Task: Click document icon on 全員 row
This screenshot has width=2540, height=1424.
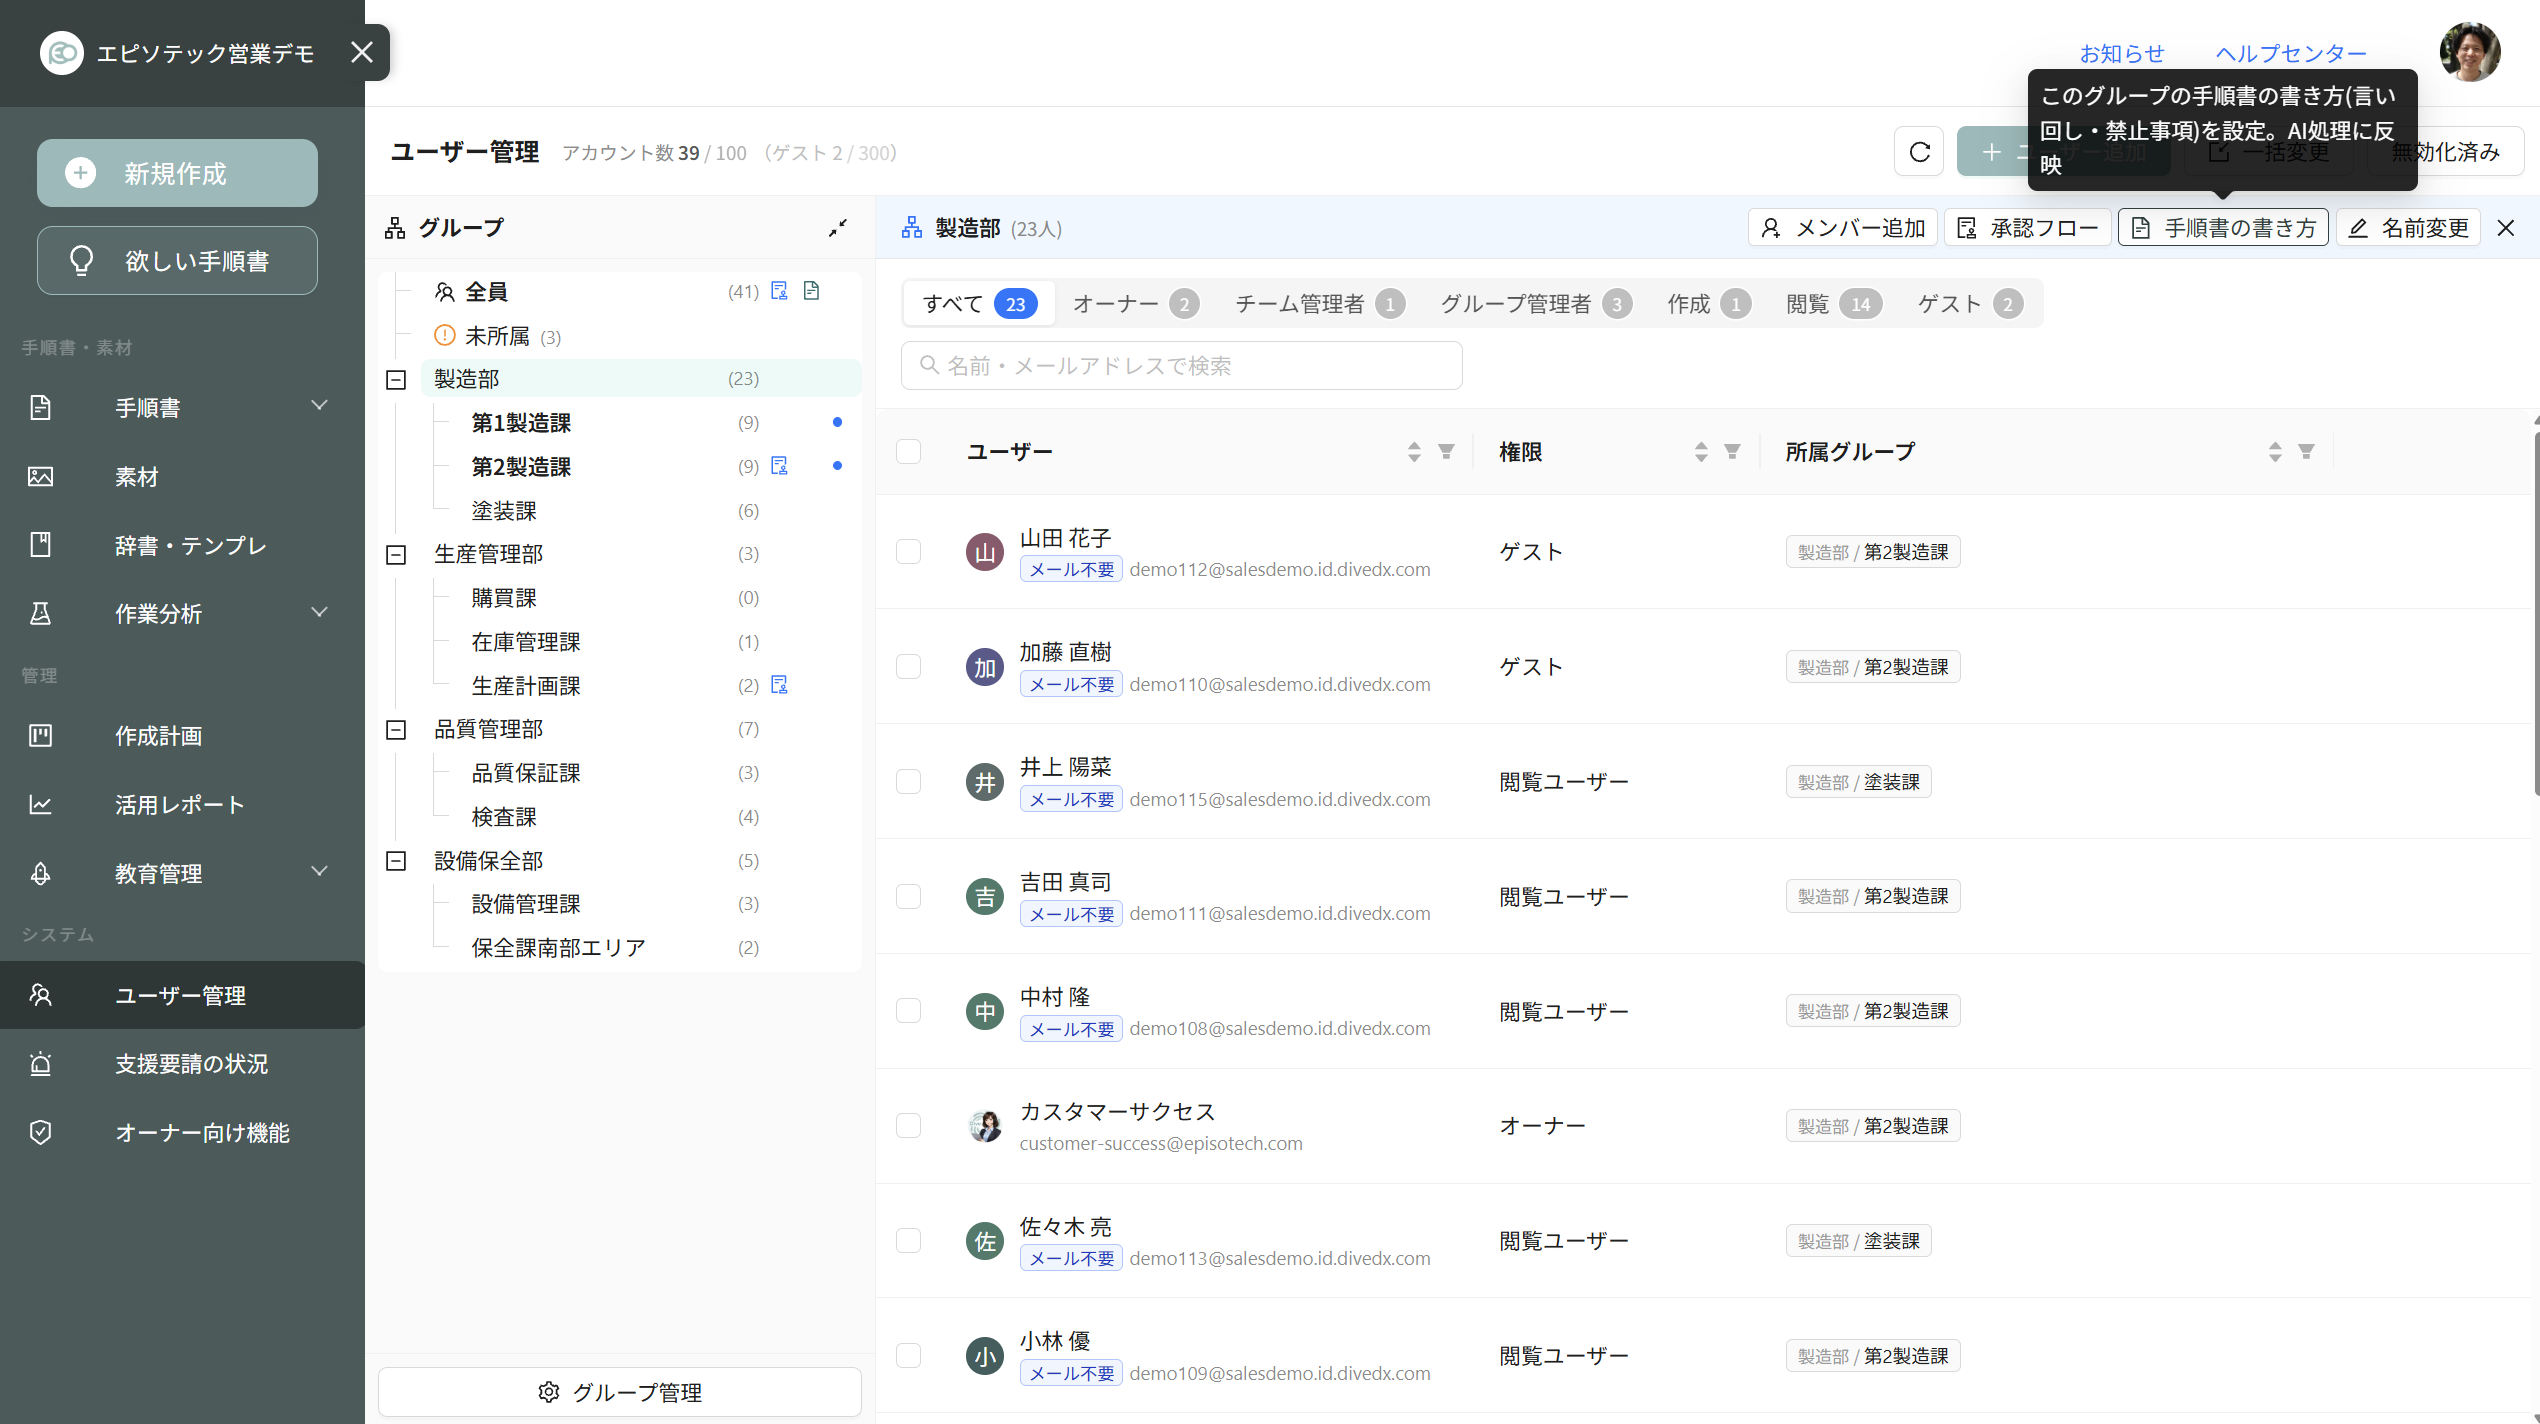Action: (812, 291)
